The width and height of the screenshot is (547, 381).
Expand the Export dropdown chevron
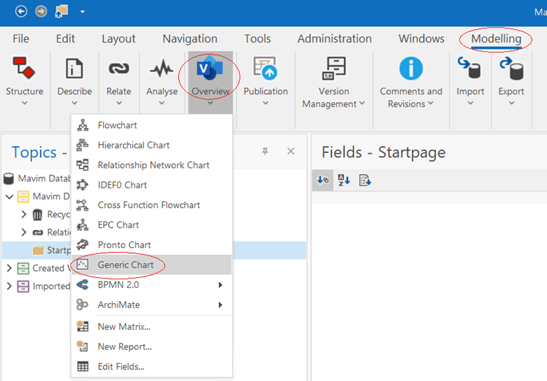pyautogui.click(x=511, y=103)
